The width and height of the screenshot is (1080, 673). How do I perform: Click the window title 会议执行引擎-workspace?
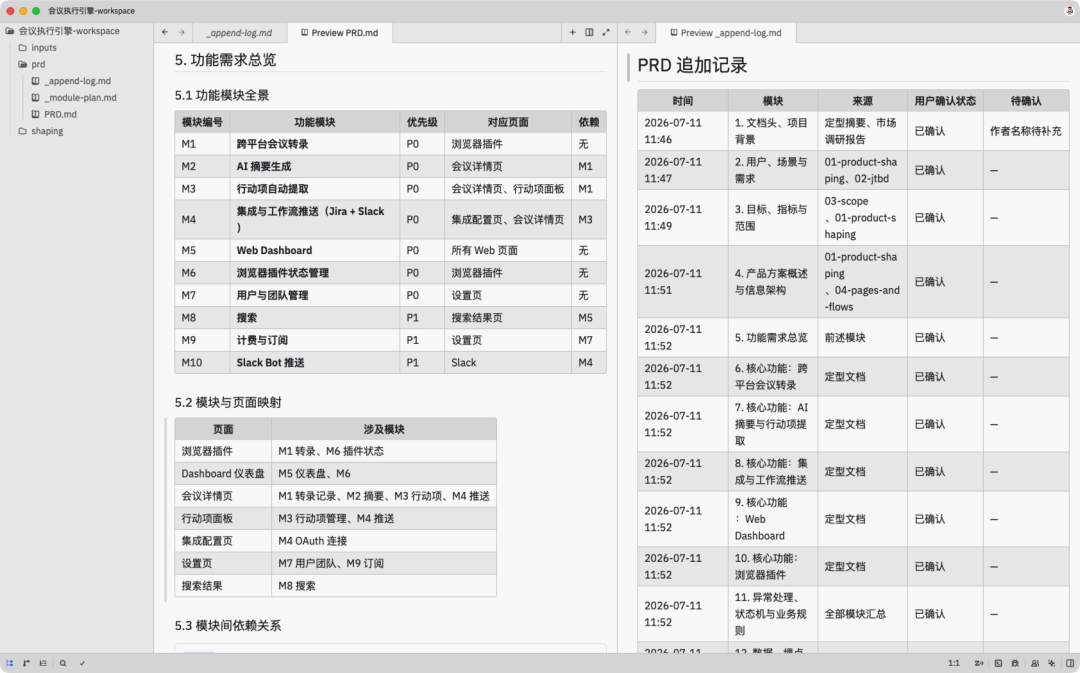click(x=92, y=10)
